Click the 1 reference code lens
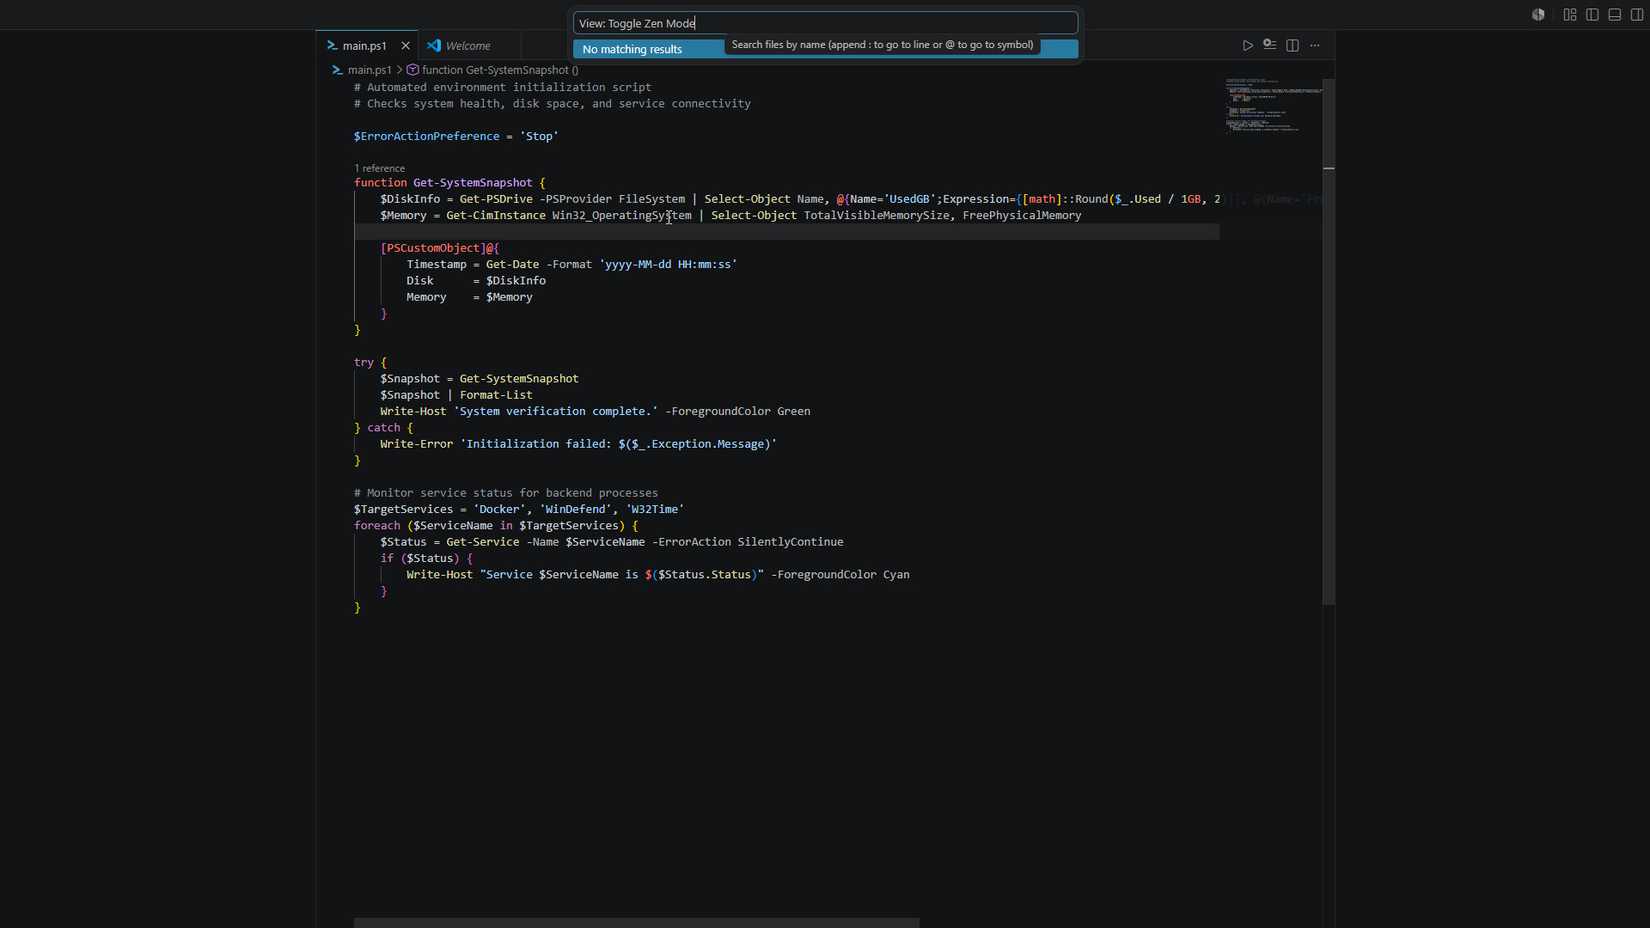The width and height of the screenshot is (1650, 928). coord(379,168)
